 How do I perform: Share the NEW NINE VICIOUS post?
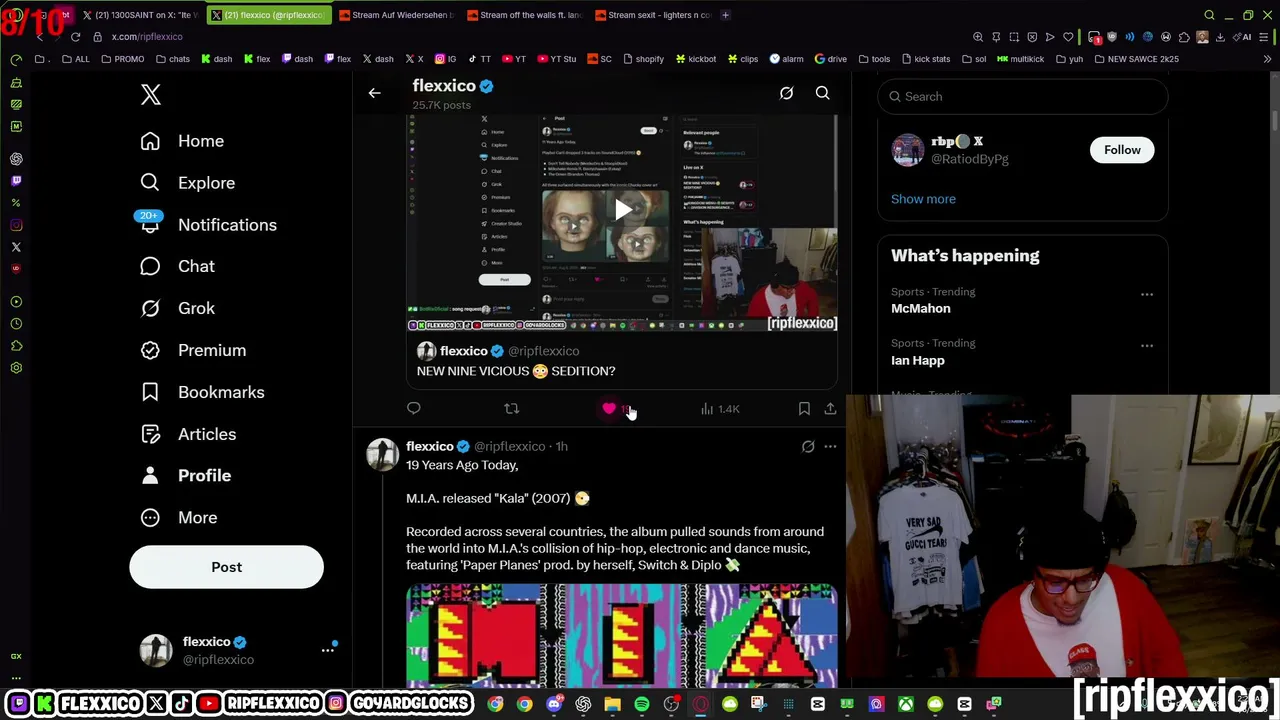[x=830, y=408]
